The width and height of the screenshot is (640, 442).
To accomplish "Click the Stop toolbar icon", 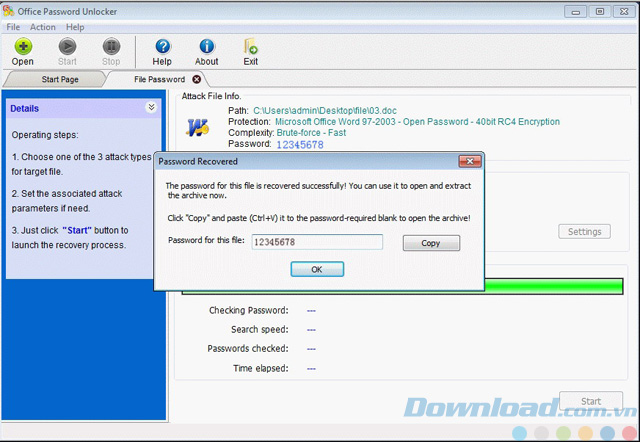I will coord(111,47).
